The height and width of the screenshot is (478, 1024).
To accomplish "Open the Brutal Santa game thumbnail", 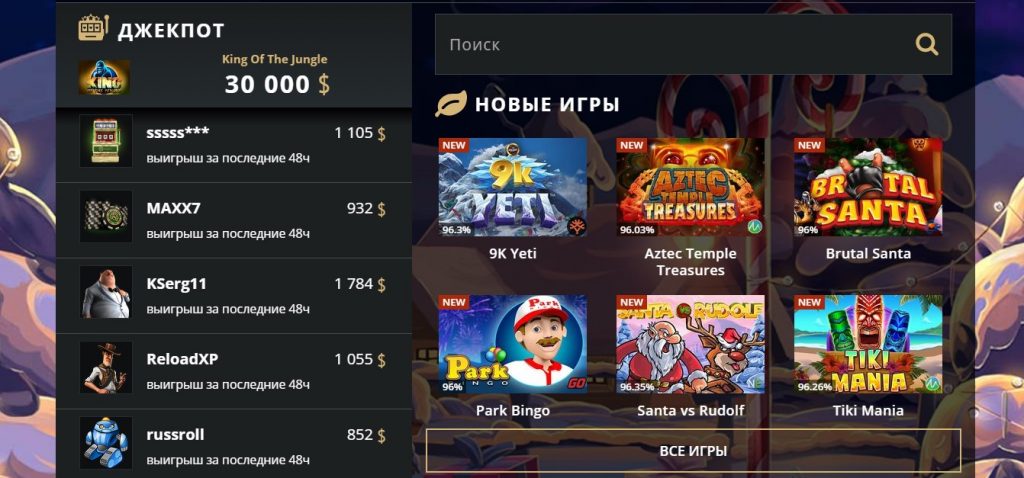I will tap(868, 187).
